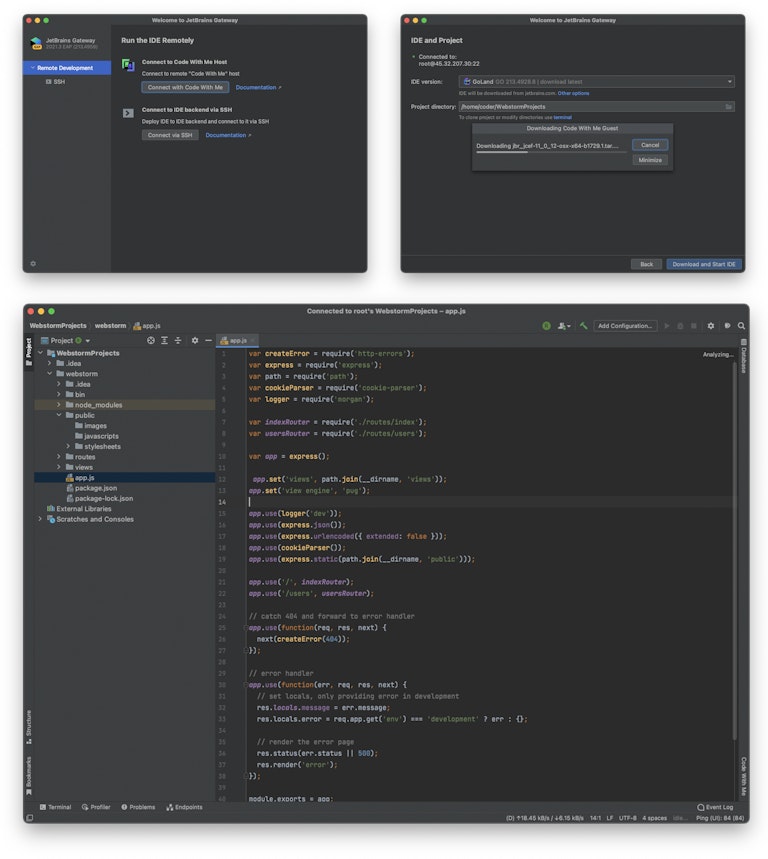Click Expand All icon in Project panel

click(x=164, y=340)
